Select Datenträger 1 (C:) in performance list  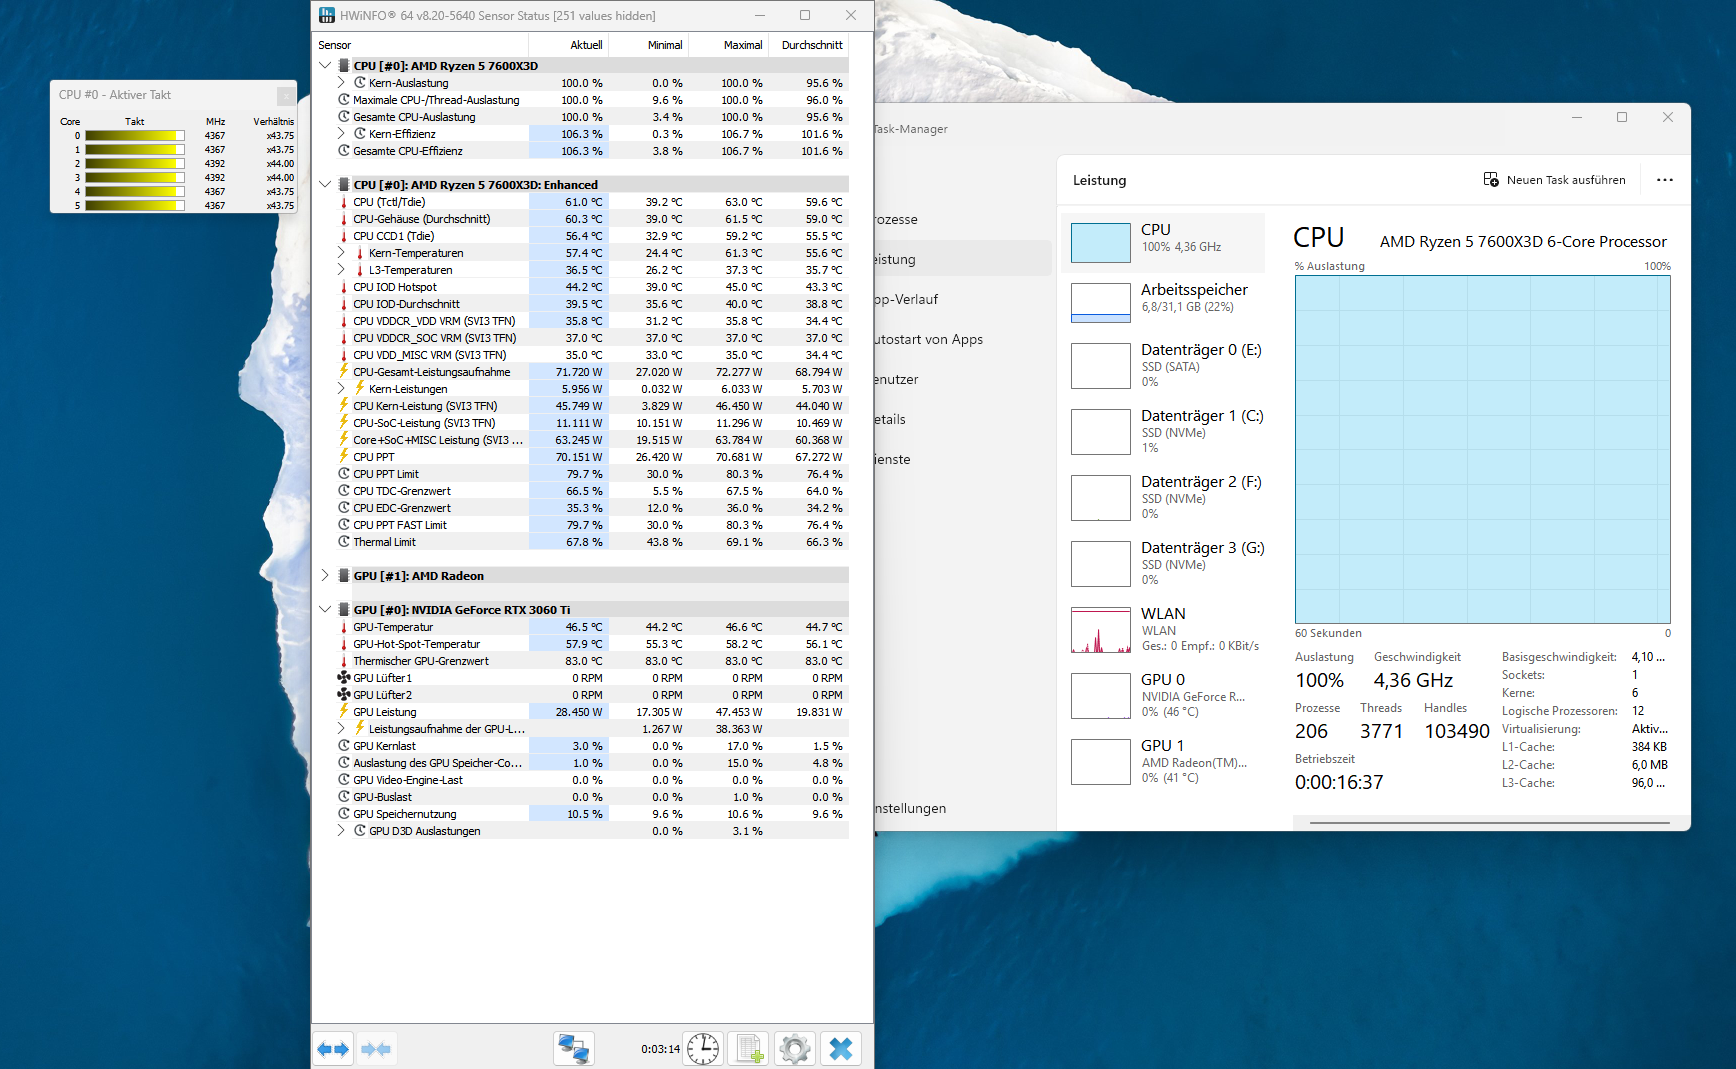[x=1163, y=431]
